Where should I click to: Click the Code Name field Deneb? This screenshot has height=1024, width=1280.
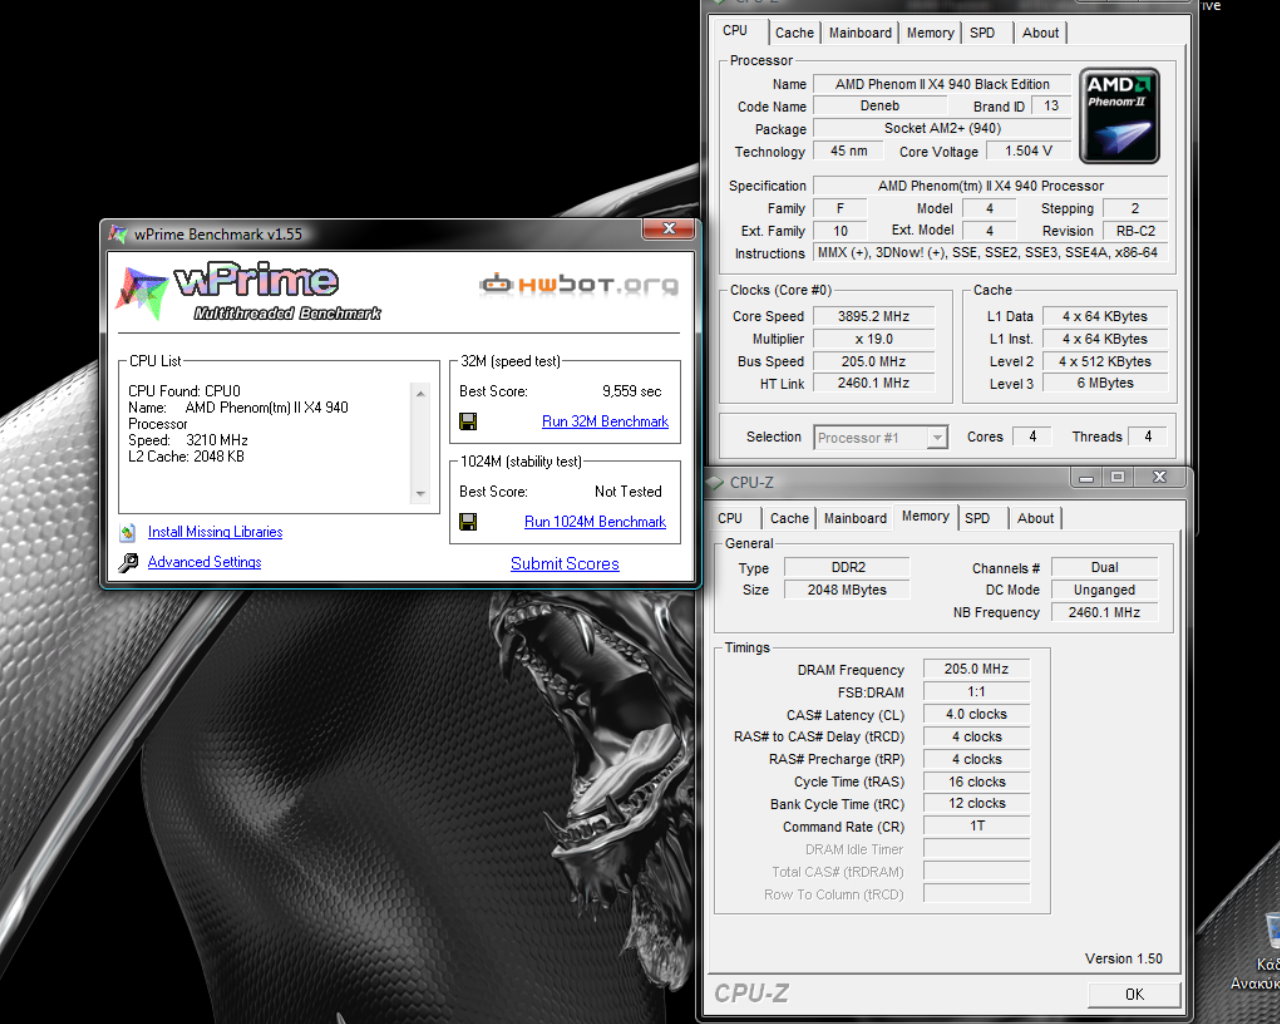[x=879, y=106]
